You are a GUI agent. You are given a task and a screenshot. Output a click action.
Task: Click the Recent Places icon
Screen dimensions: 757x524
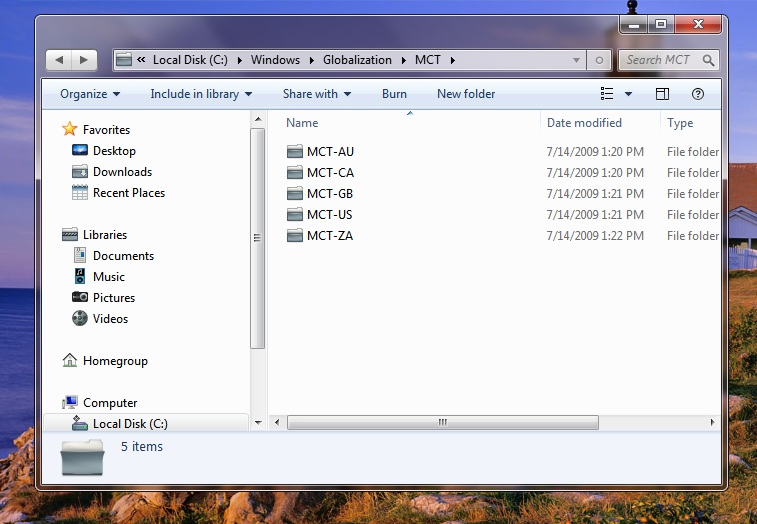pos(80,192)
